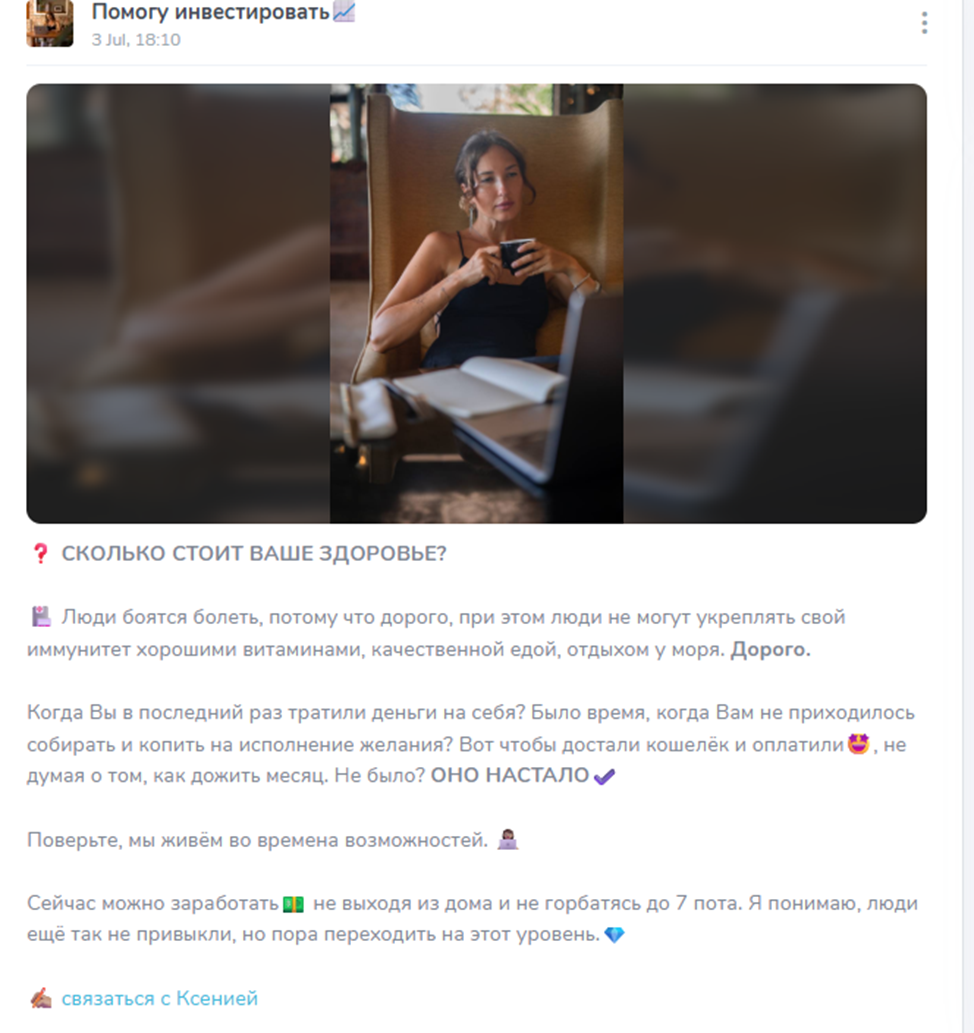This screenshot has width=974, height=1033.
Task: Click the heading 'СКОЛЬКО СТОИТ ВАШЕ ЗДОРОВЬЕ?'
Action: pos(254,553)
